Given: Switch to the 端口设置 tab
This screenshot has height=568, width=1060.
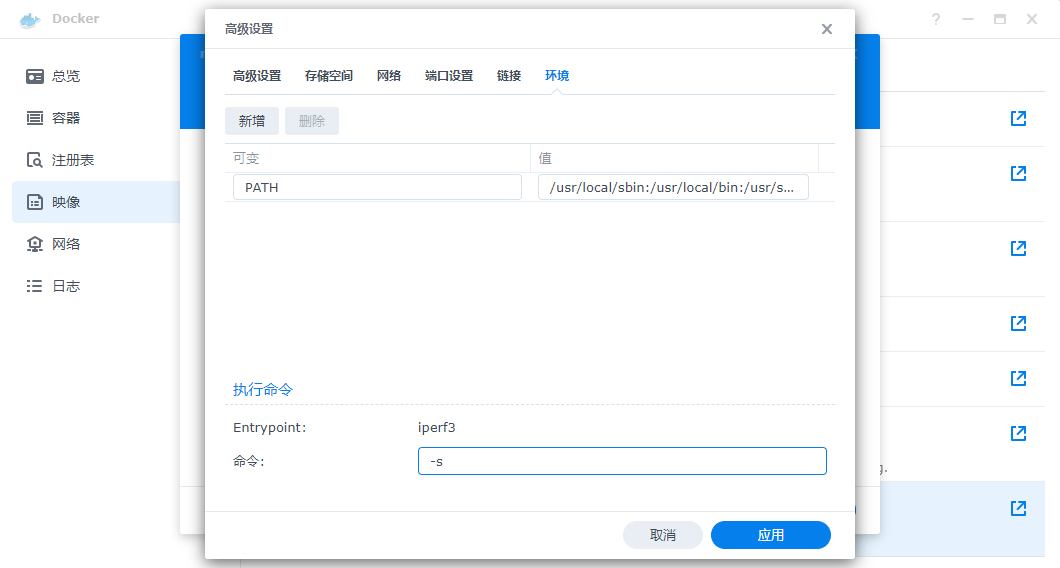Looking at the screenshot, I should [x=449, y=76].
